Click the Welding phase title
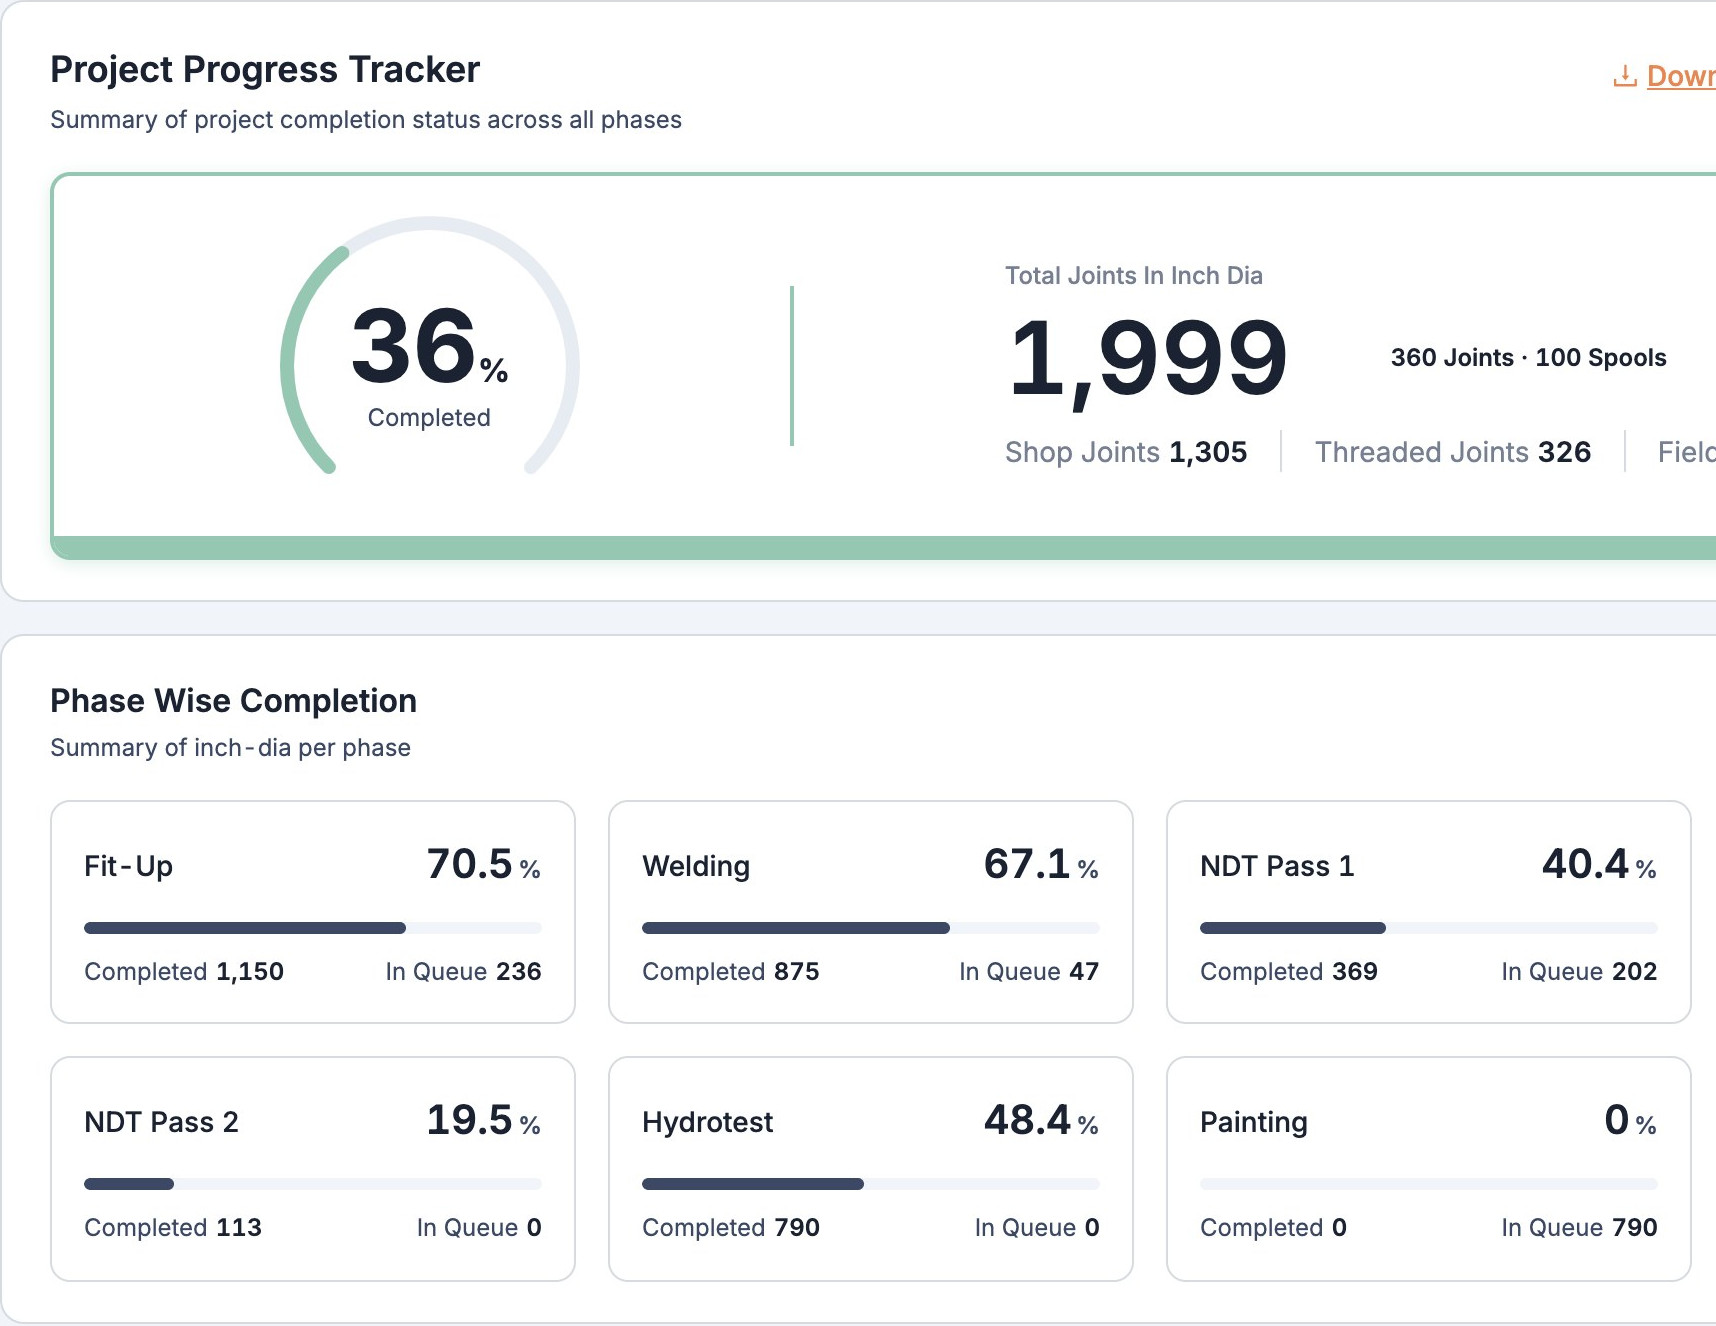Image resolution: width=1716 pixels, height=1326 pixels. [x=696, y=866]
